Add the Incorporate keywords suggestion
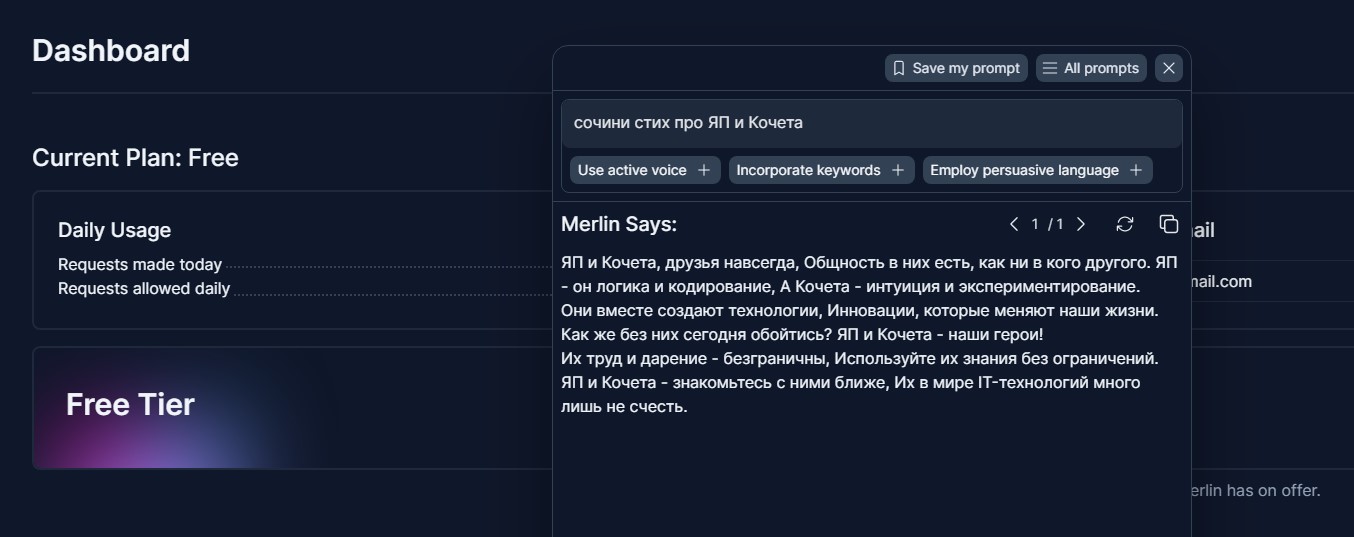This screenshot has height=537, width=1354. tap(821, 170)
